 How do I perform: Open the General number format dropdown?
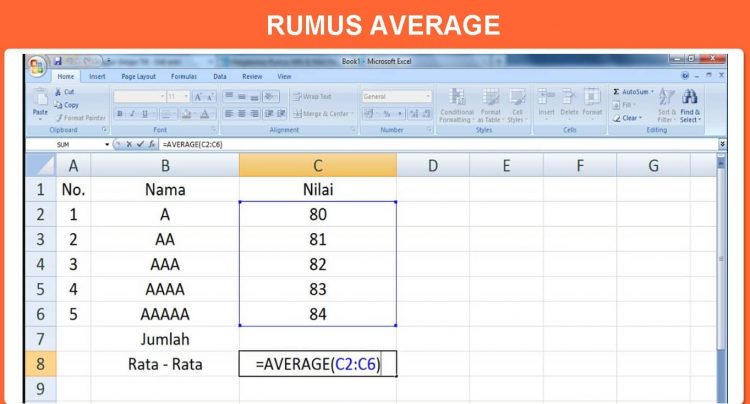point(428,97)
